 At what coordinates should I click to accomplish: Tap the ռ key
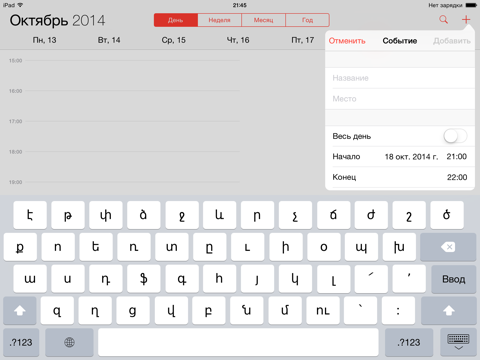(134, 247)
